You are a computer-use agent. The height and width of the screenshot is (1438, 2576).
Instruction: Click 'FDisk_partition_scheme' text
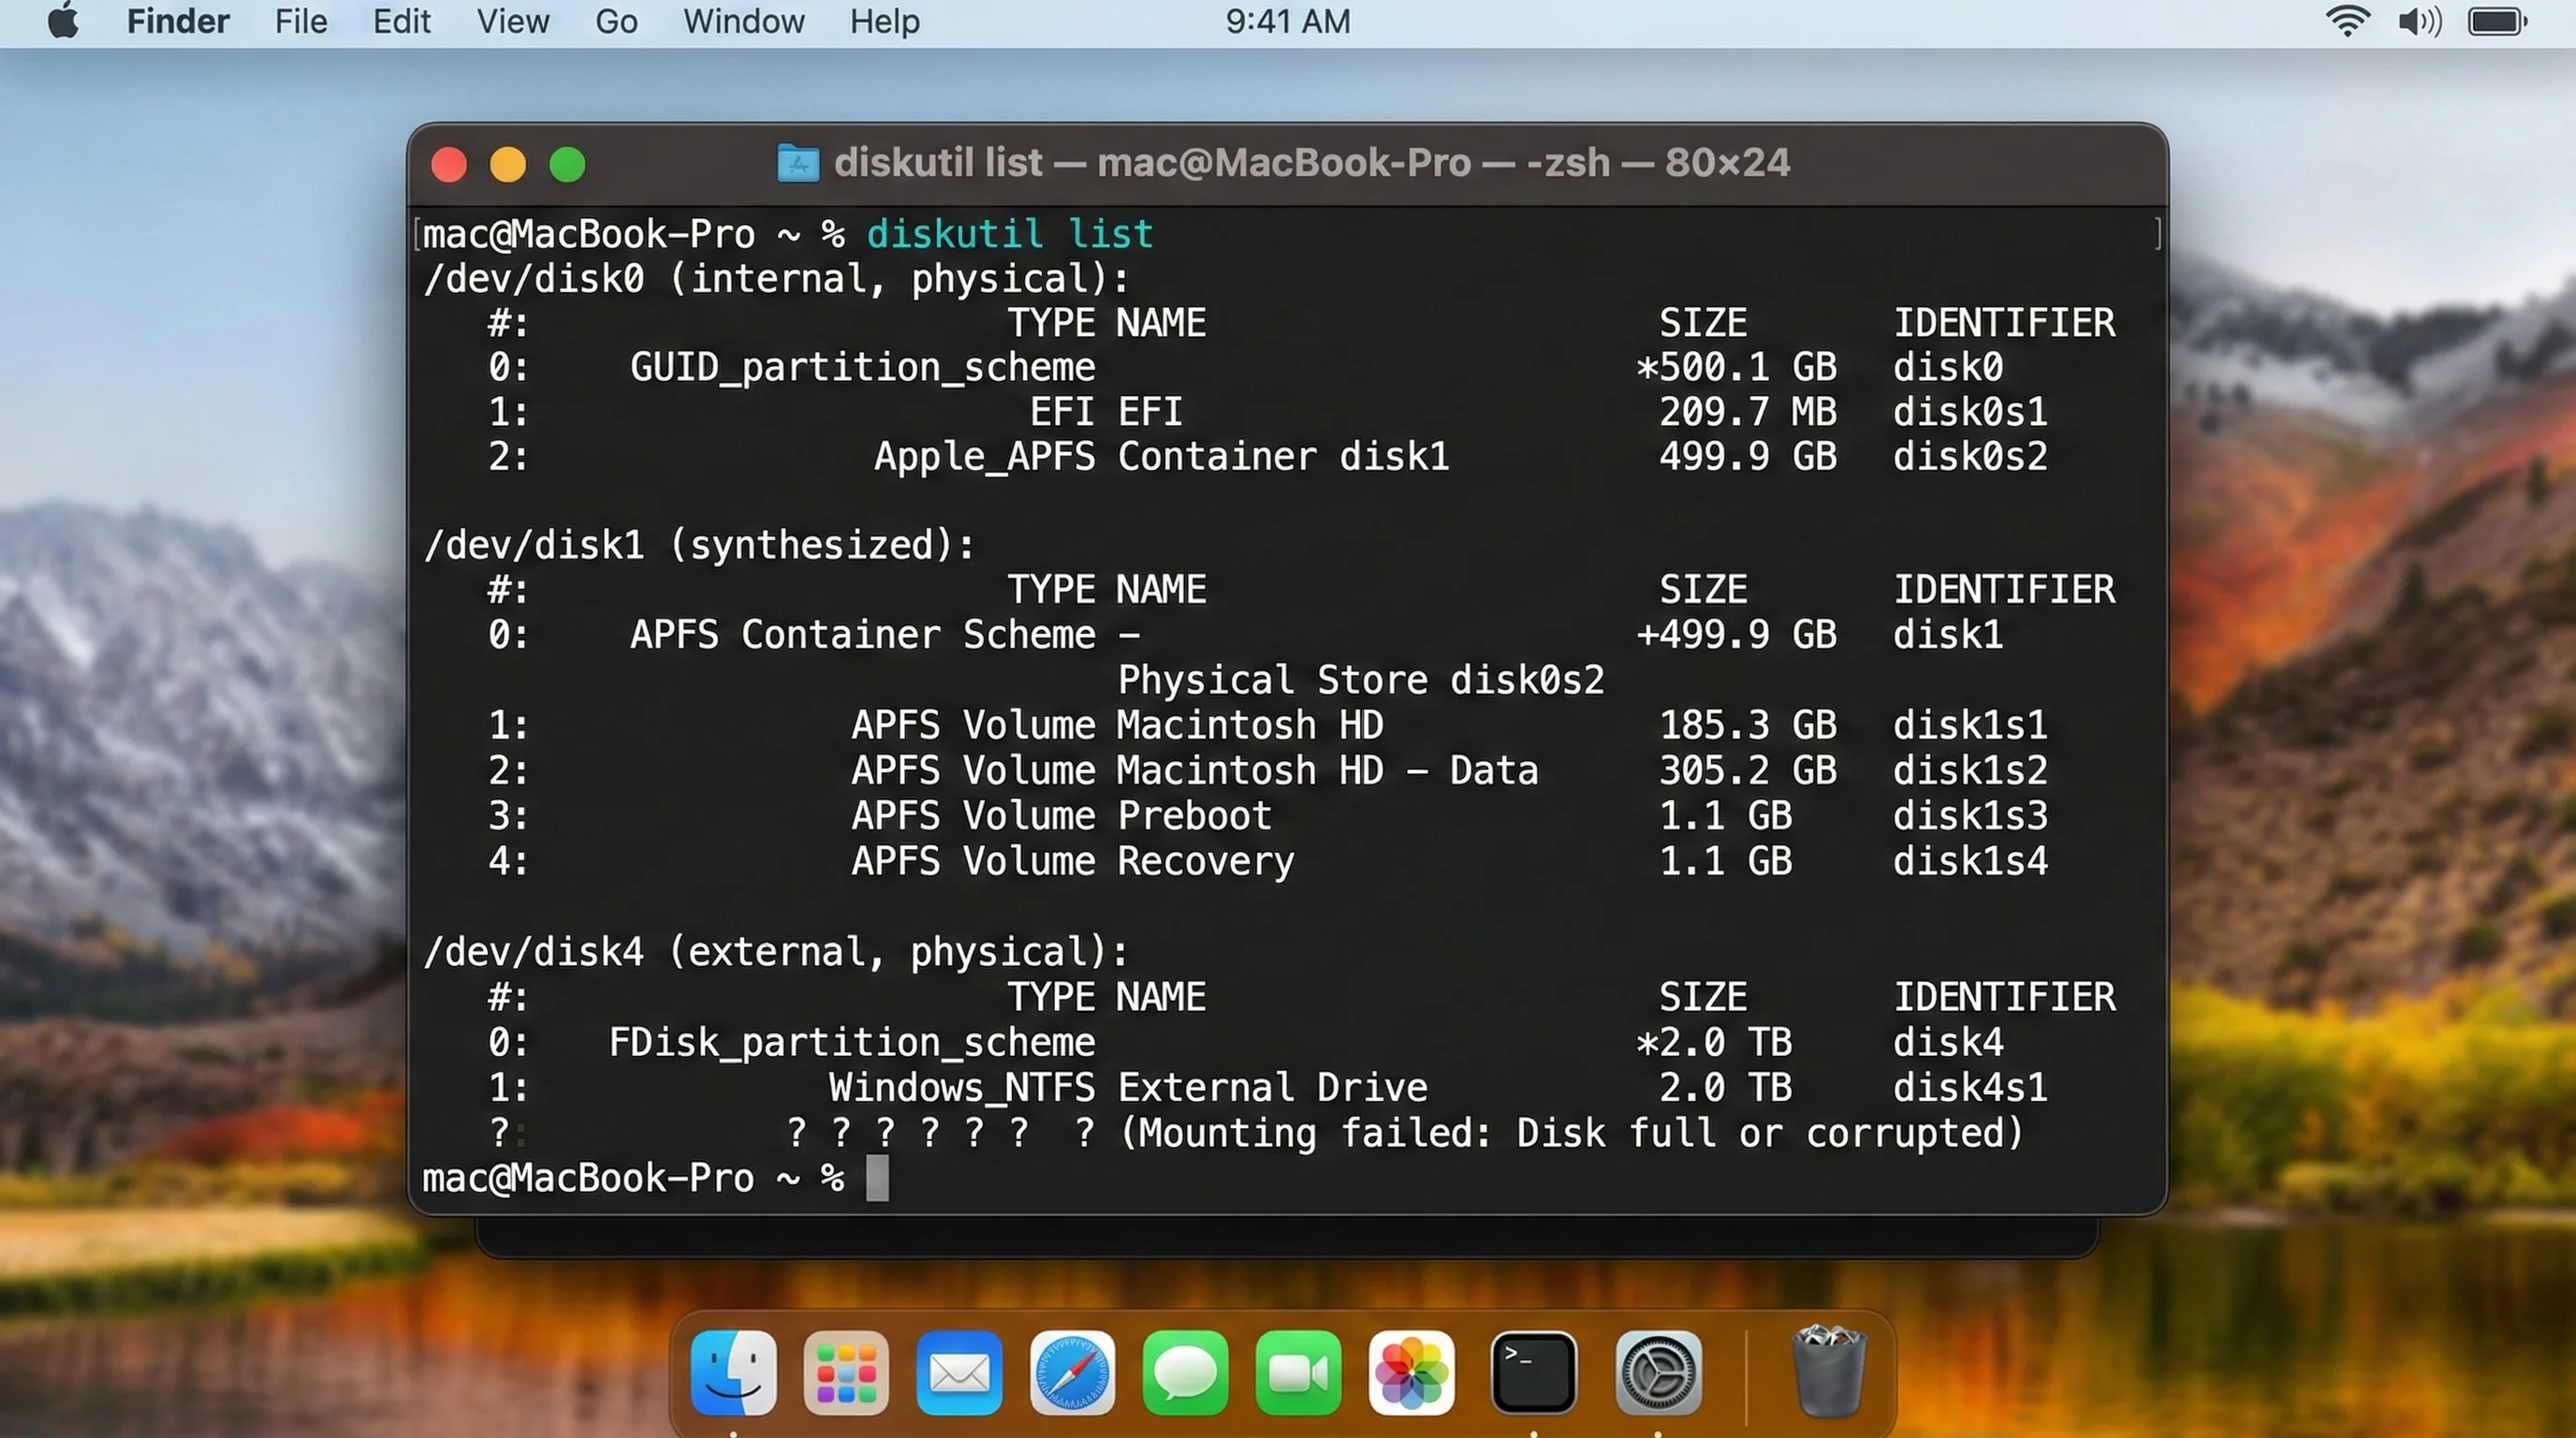coord(852,1043)
